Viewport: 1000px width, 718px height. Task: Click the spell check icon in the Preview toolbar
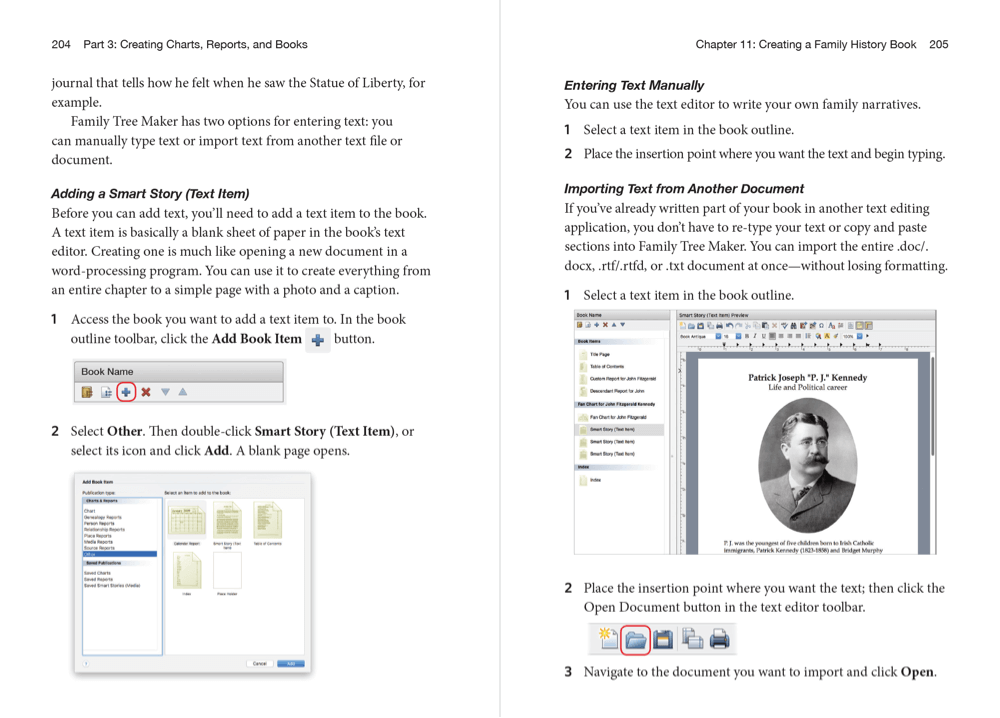784,325
